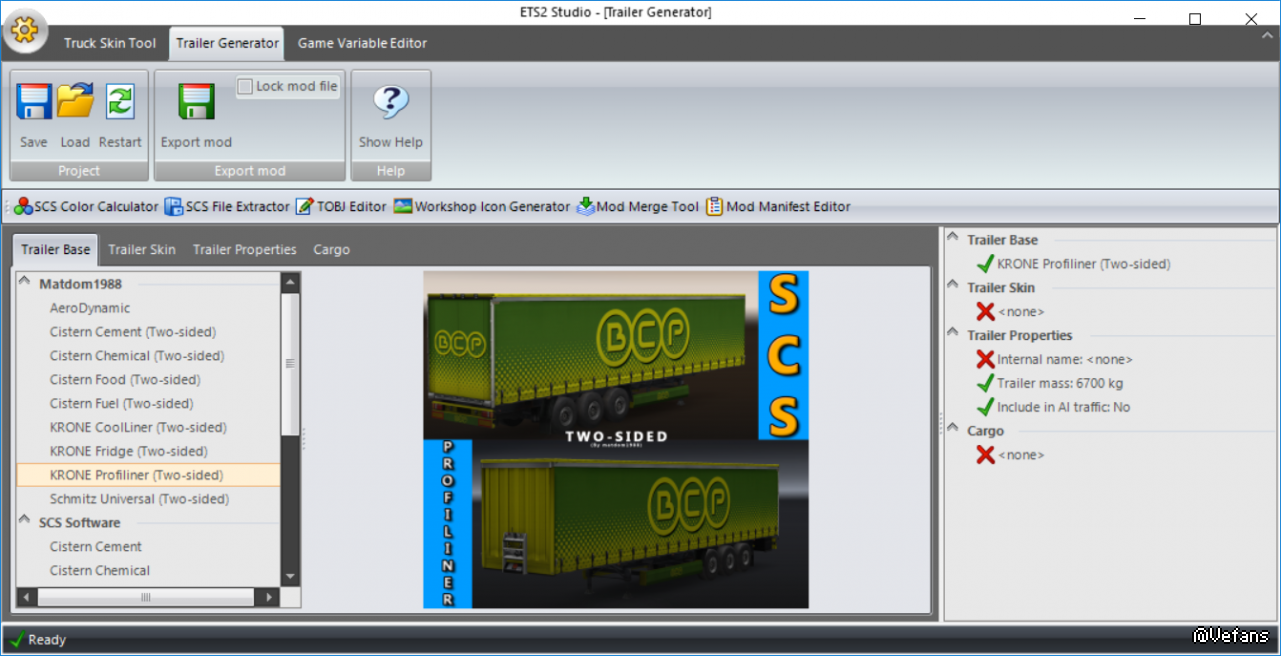This screenshot has width=1281, height=656.
Task: Click the green check beside KRONE Profiliner summary
Action: 985,264
